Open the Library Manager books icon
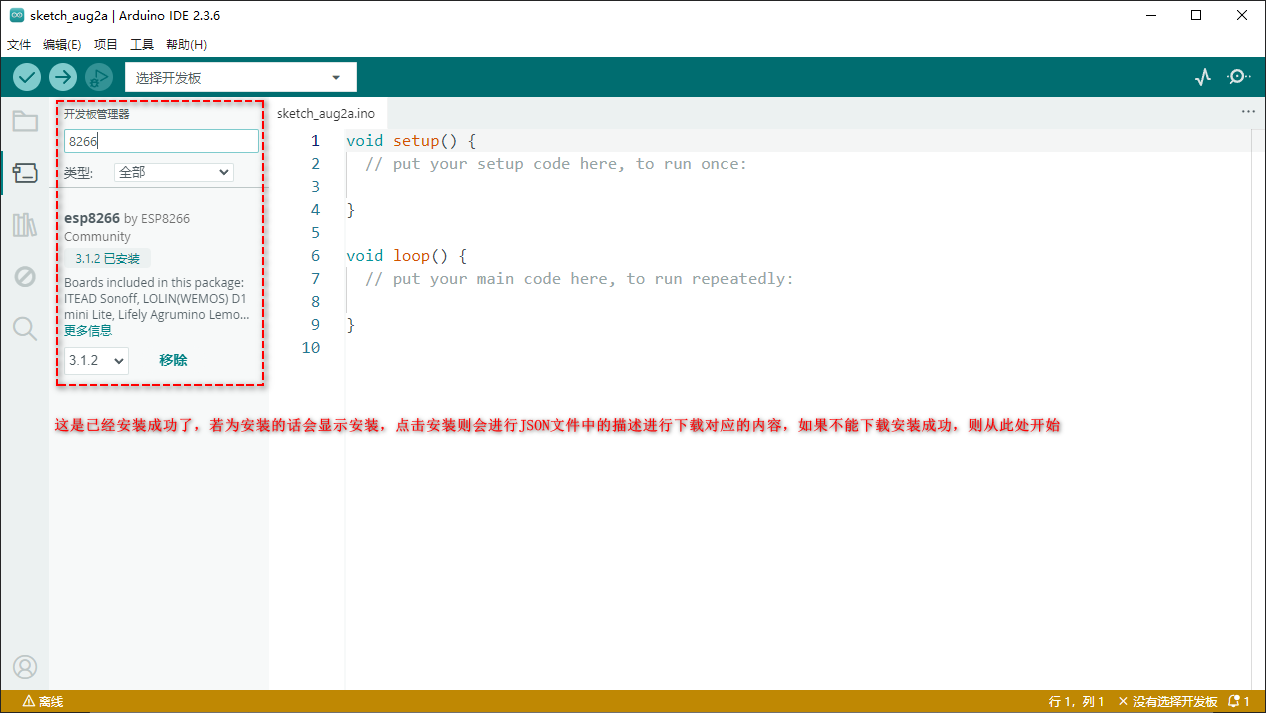This screenshot has height=713, width=1266. 25,225
